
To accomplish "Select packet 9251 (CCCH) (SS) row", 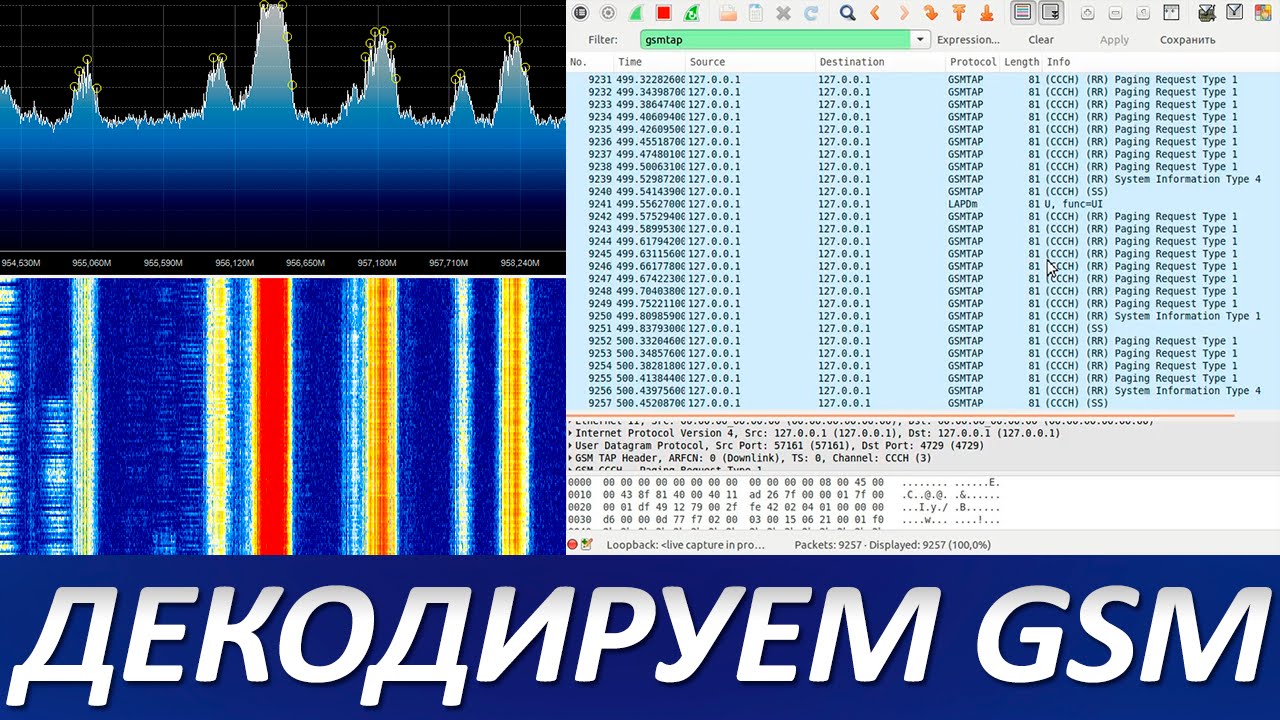I will (x=923, y=328).
